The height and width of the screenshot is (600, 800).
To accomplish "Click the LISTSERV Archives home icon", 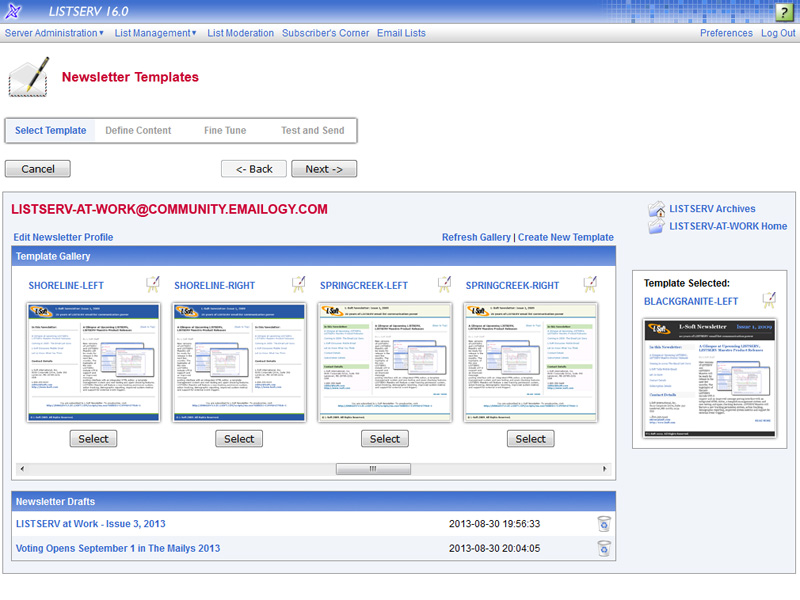I will point(657,209).
